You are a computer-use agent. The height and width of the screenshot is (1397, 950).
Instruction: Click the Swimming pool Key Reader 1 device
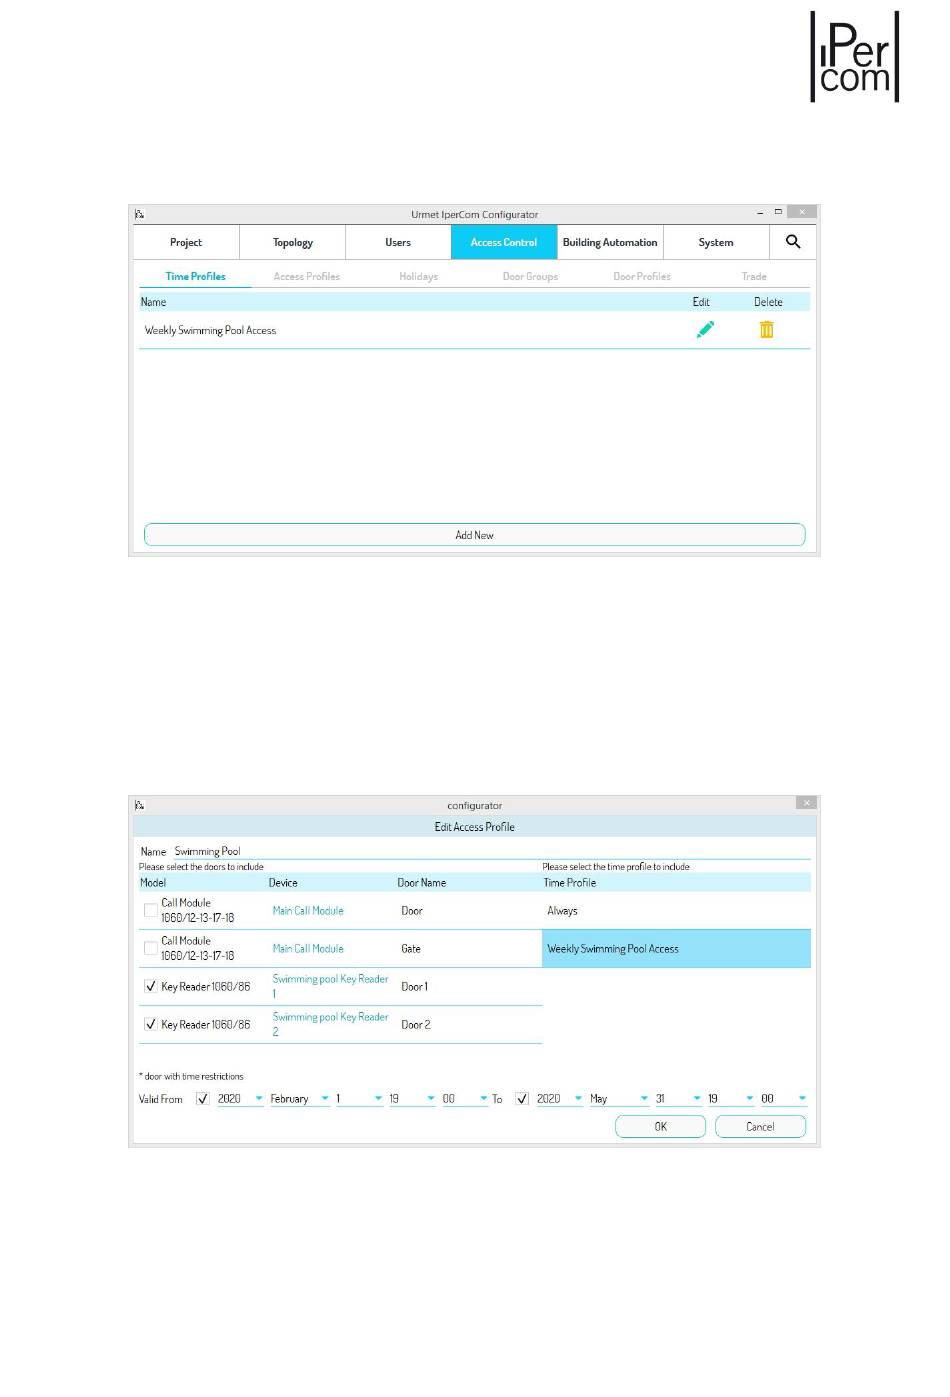330,986
